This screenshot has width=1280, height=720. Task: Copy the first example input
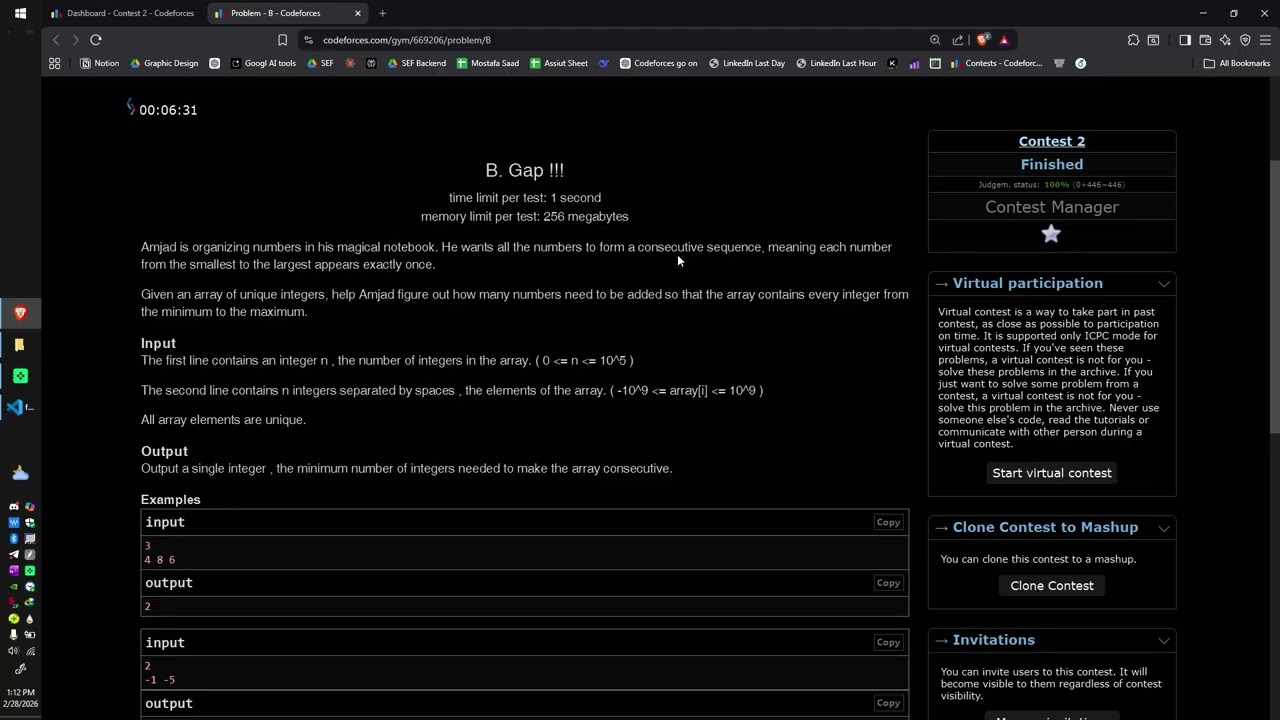(x=888, y=522)
